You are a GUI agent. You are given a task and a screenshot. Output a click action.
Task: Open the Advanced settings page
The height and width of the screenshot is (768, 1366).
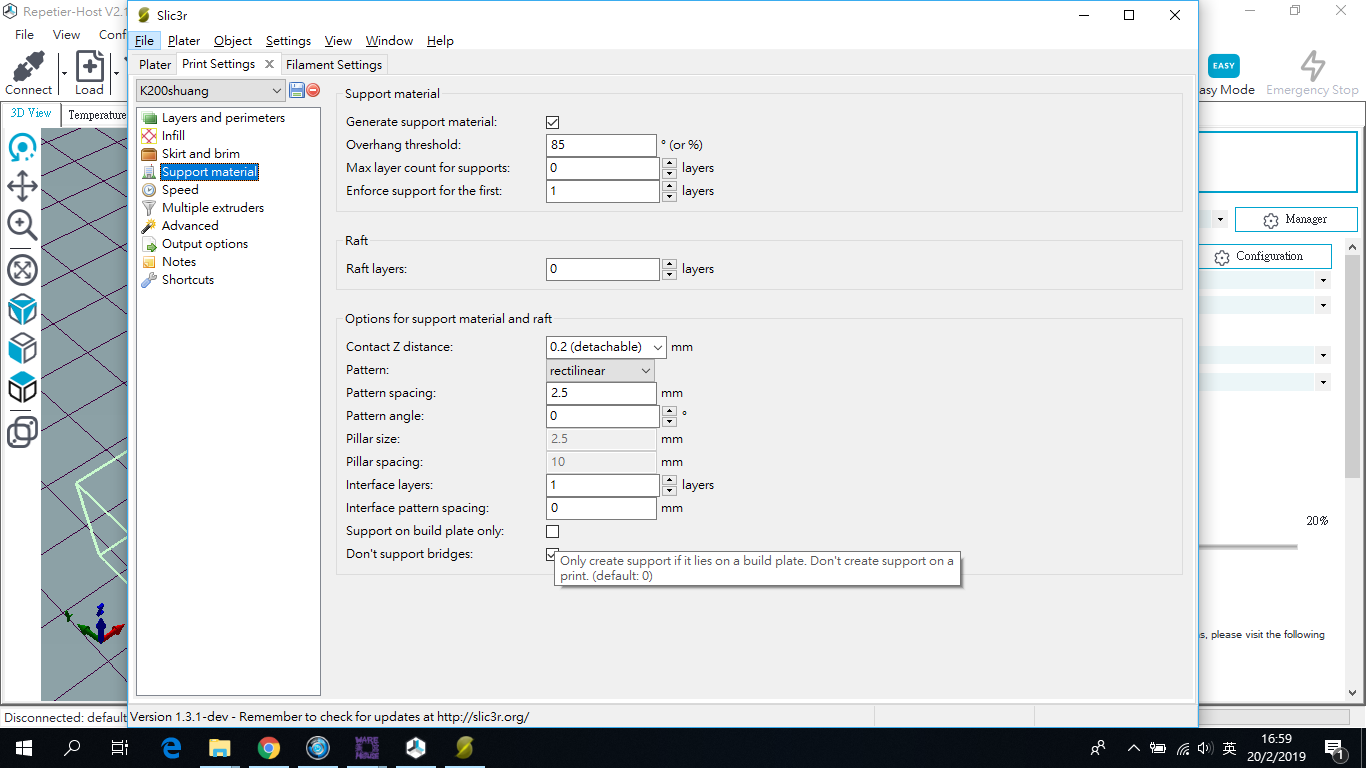pyautogui.click(x=190, y=226)
